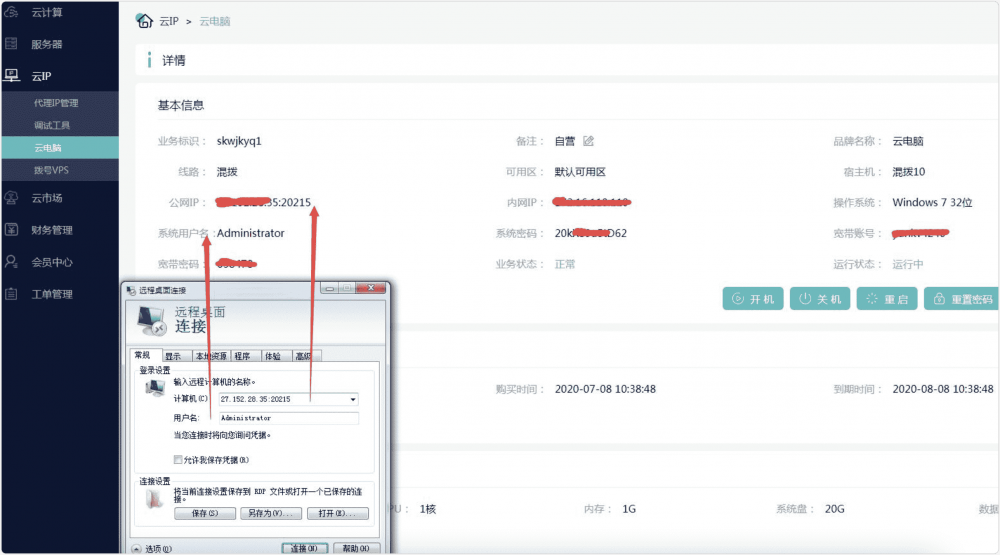Viewport: 1000px width, 555px height.
Task: Switch to the 显示 tab in remote desktop
Action: pyautogui.click(x=173, y=356)
